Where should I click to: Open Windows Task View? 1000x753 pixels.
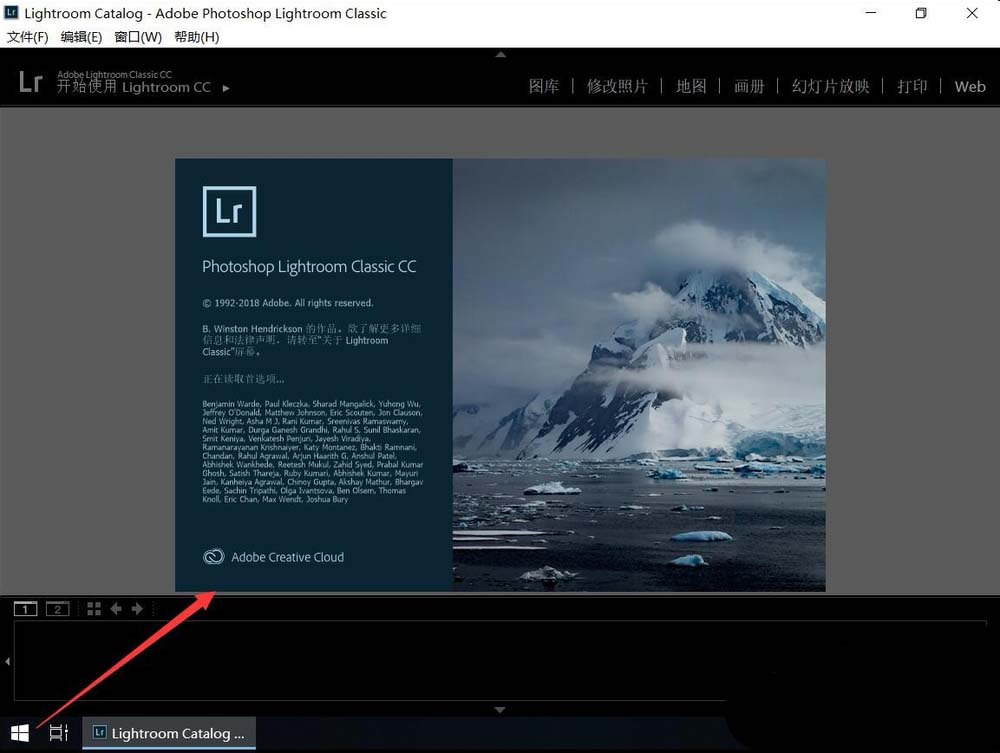click(58, 733)
